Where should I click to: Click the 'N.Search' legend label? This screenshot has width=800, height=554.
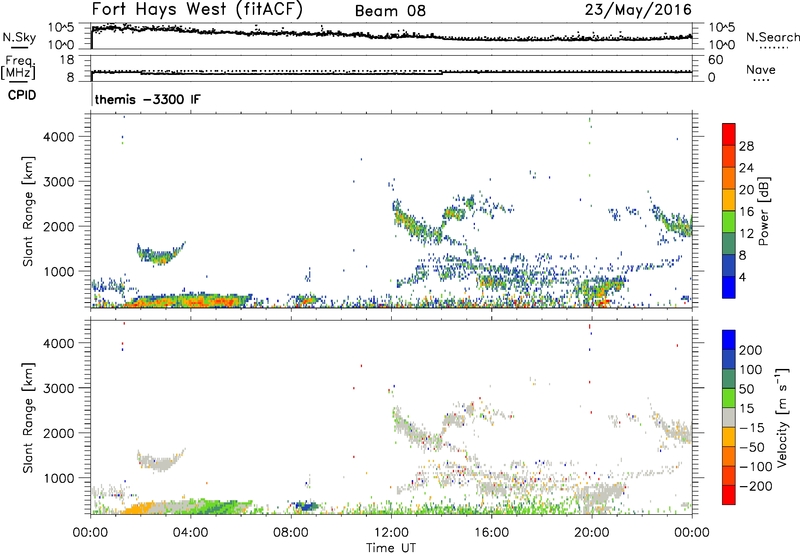772,37
